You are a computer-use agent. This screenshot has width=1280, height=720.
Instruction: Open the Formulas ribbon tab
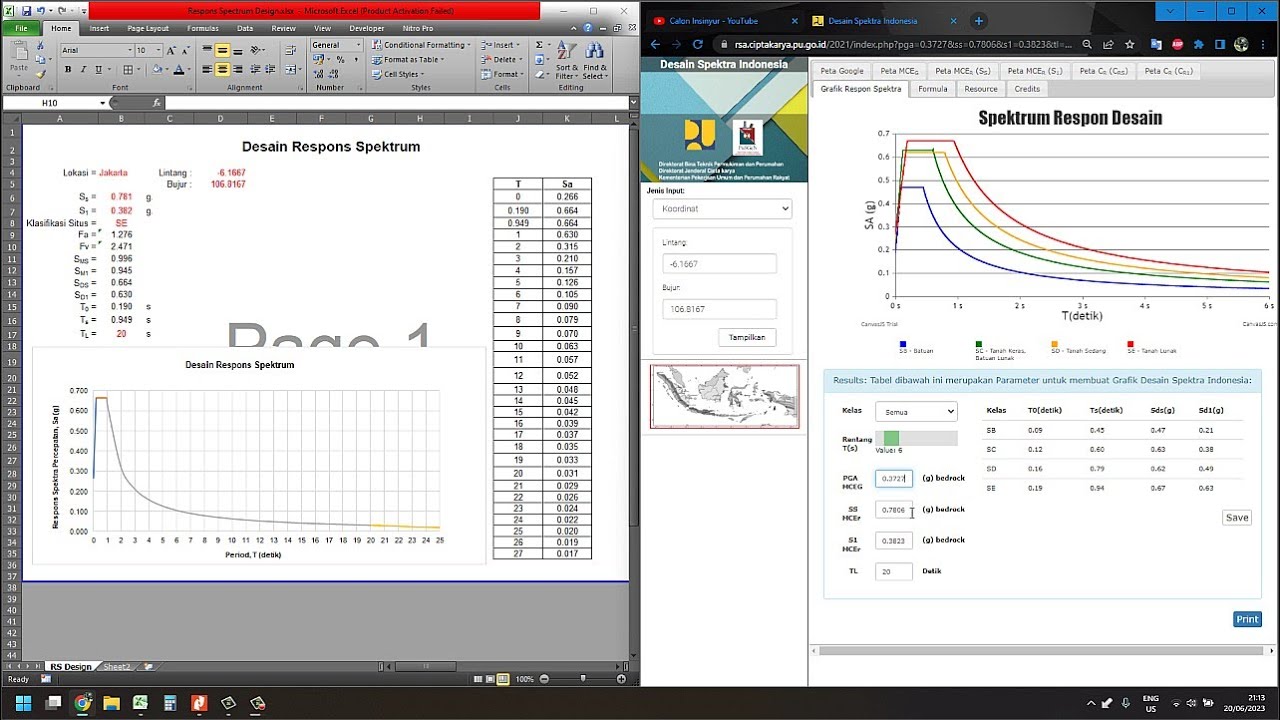[x=203, y=28]
